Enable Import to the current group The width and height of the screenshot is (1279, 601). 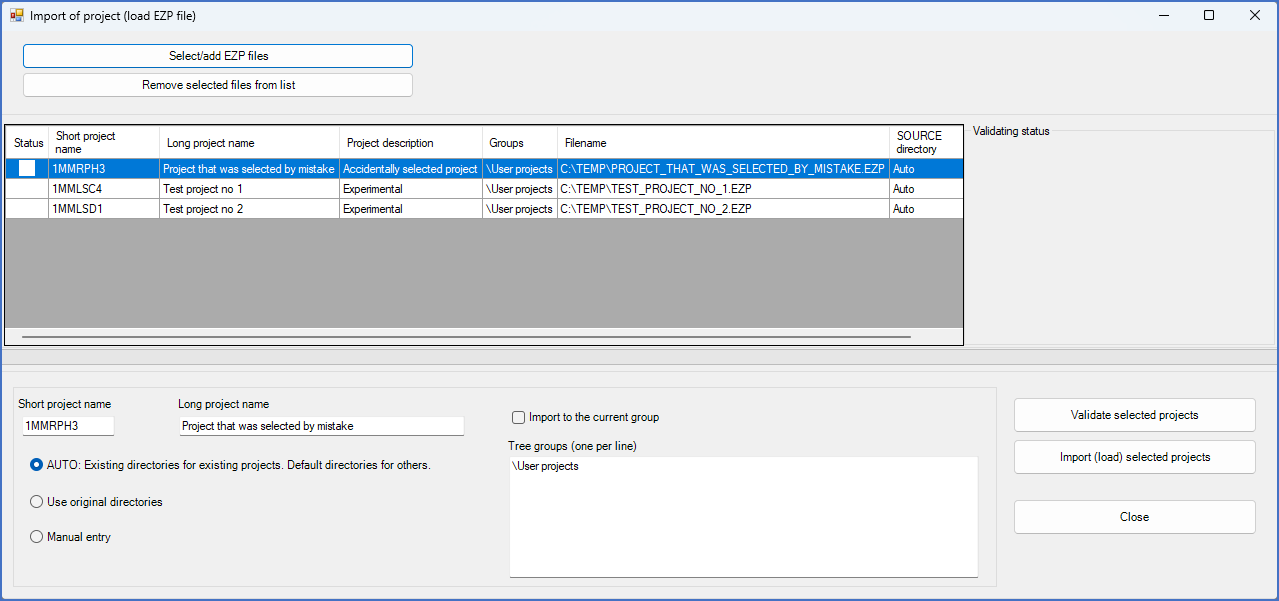pyautogui.click(x=518, y=417)
